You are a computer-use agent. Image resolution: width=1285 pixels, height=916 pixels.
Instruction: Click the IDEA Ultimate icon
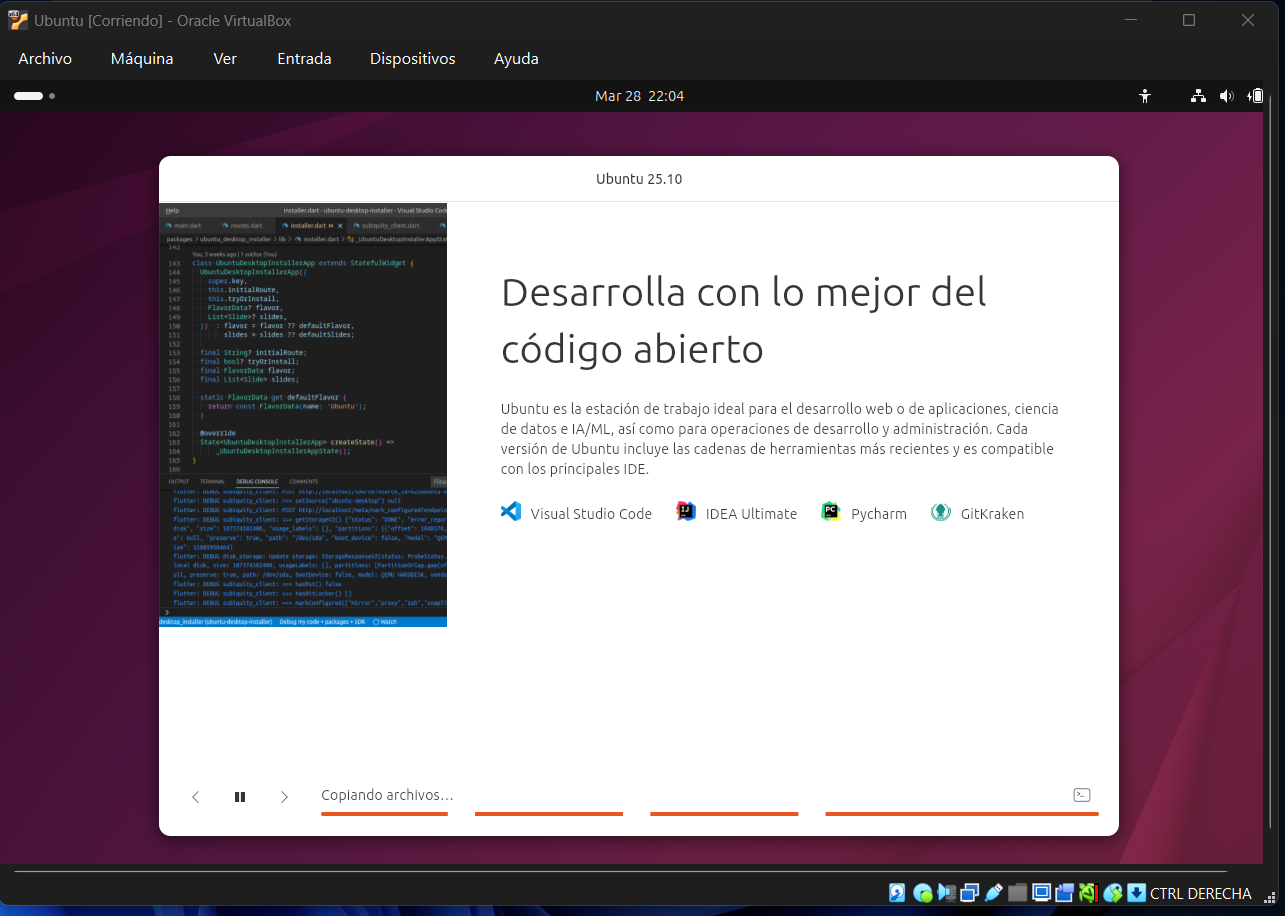pyautogui.click(x=686, y=511)
